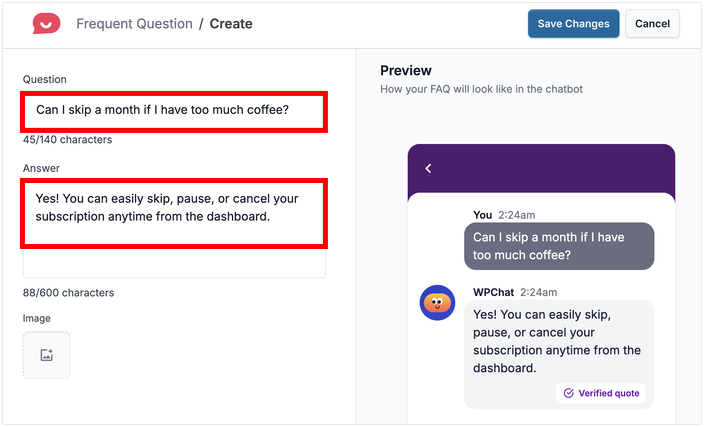Viewport: 704px width, 427px height.
Task: Open the Frequent Question breadcrumb
Action: (x=134, y=23)
